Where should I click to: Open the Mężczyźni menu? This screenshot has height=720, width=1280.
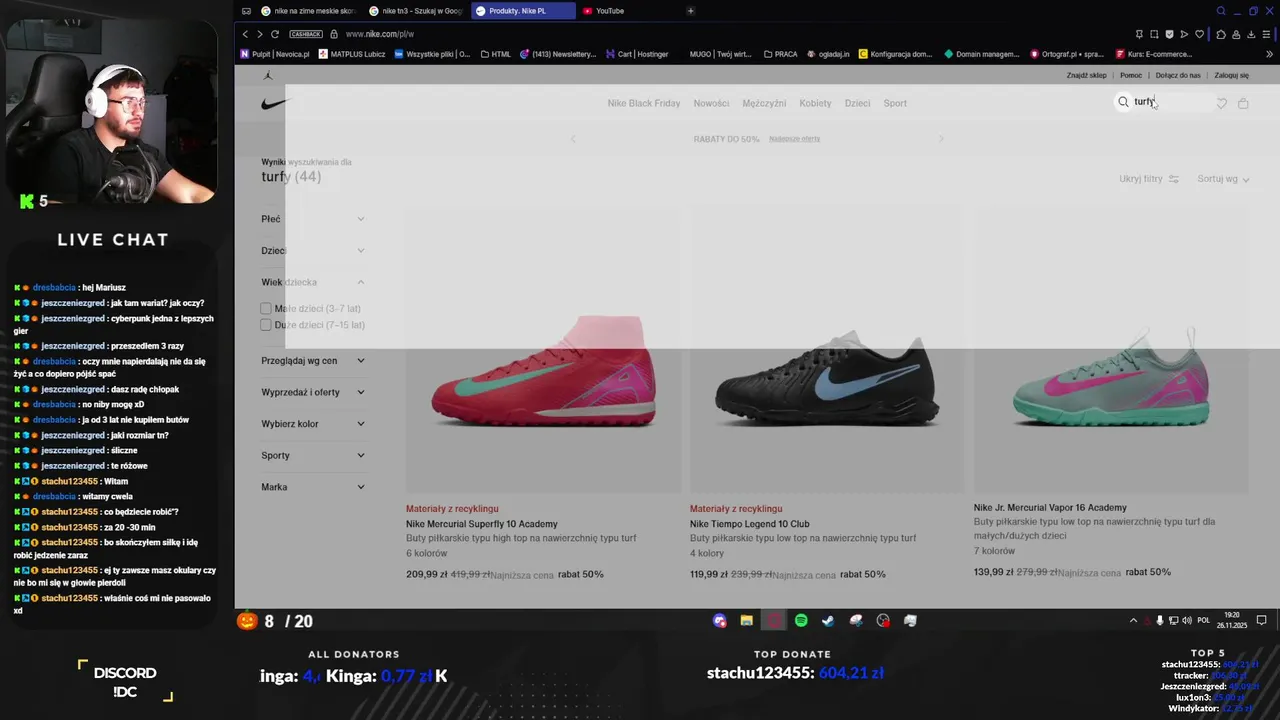[x=764, y=103]
